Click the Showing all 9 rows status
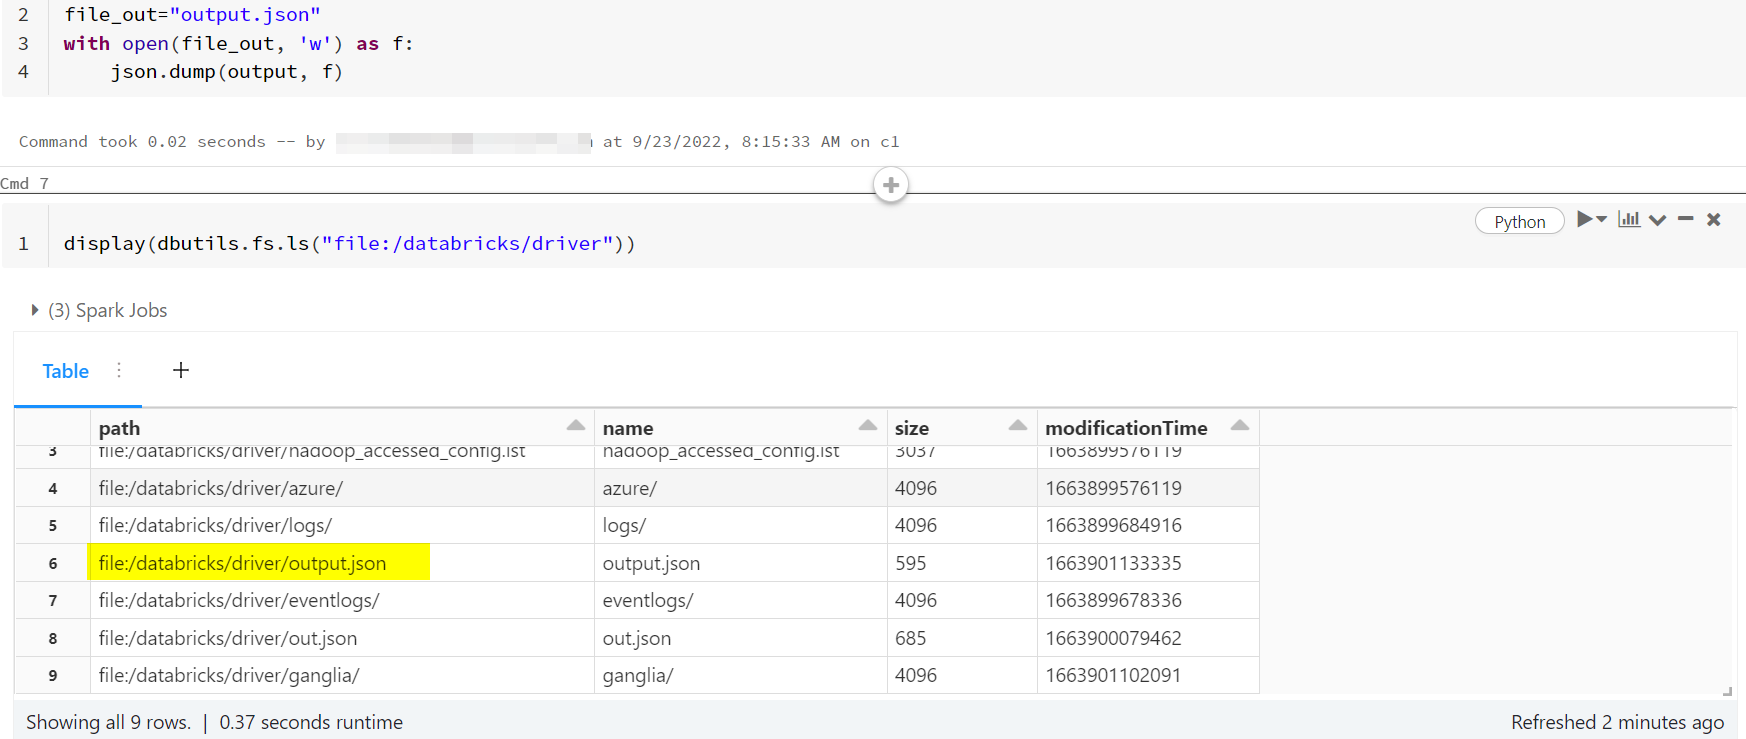Viewport: 1746px width, 739px height. click(x=108, y=722)
